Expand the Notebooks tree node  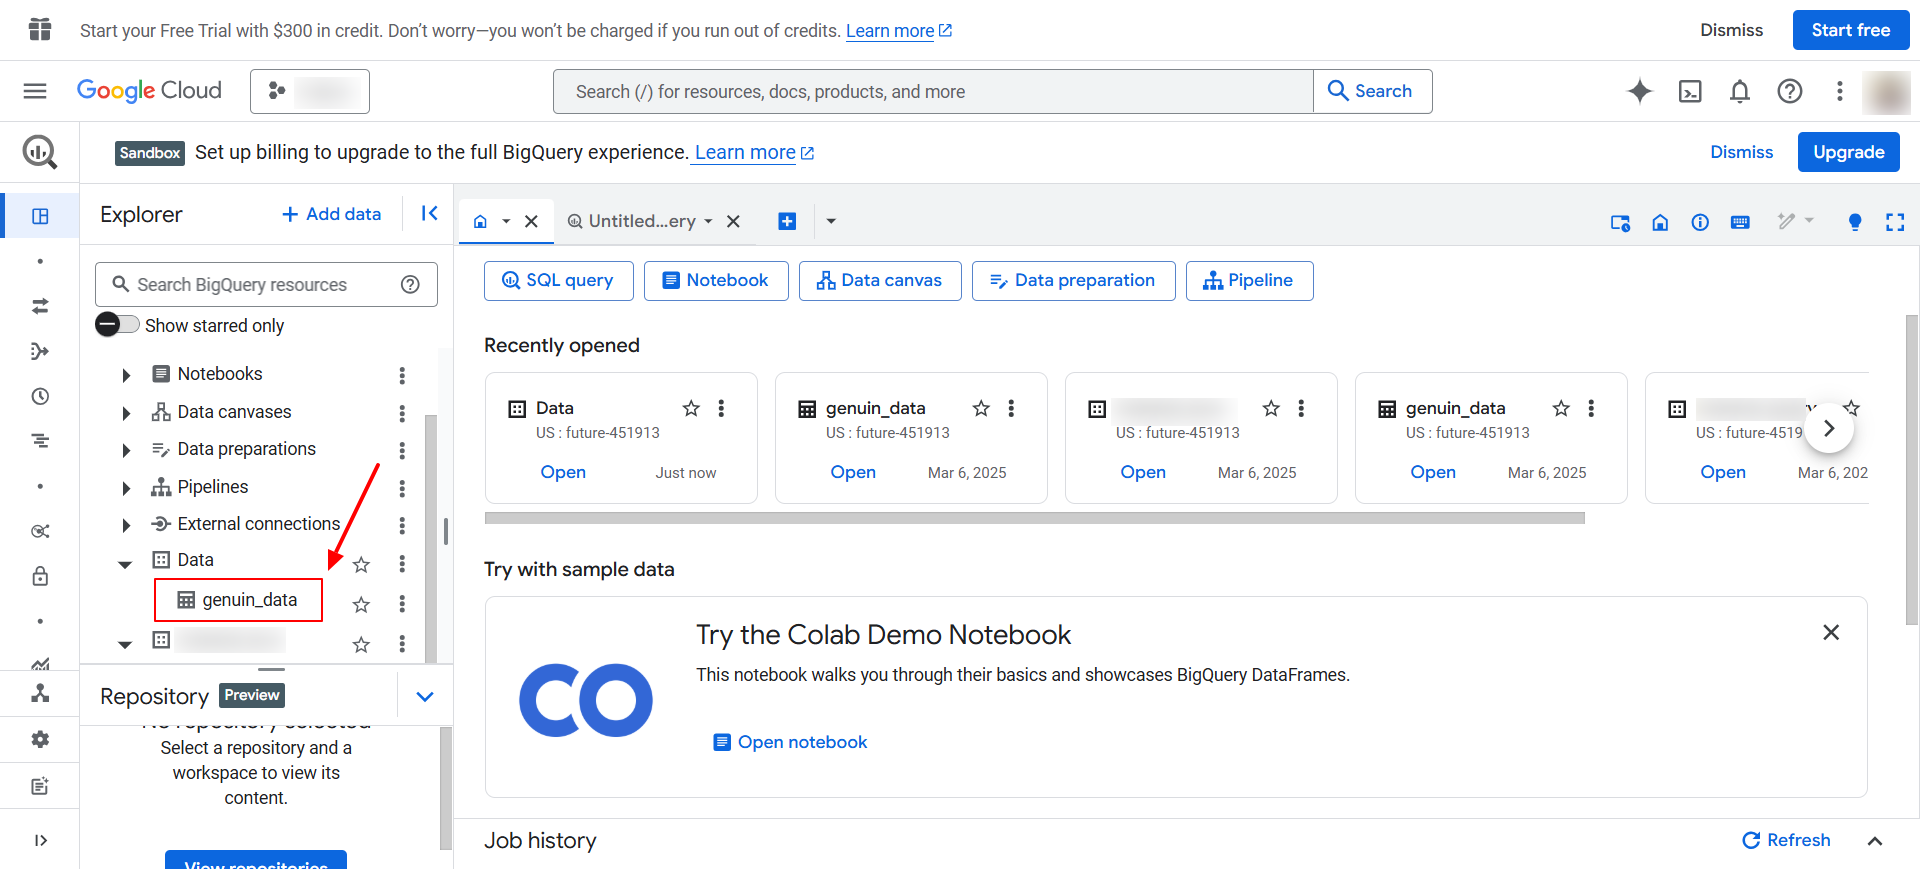click(x=126, y=375)
